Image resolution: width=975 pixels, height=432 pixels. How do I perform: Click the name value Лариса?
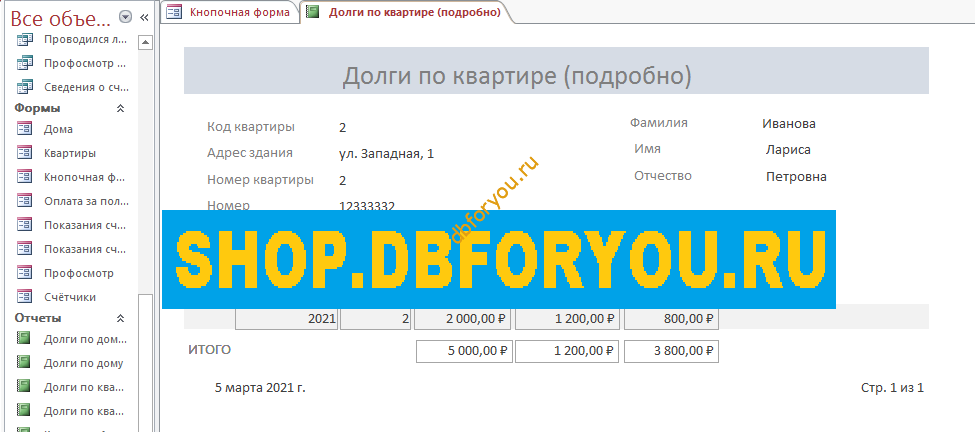[x=788, y=150]
